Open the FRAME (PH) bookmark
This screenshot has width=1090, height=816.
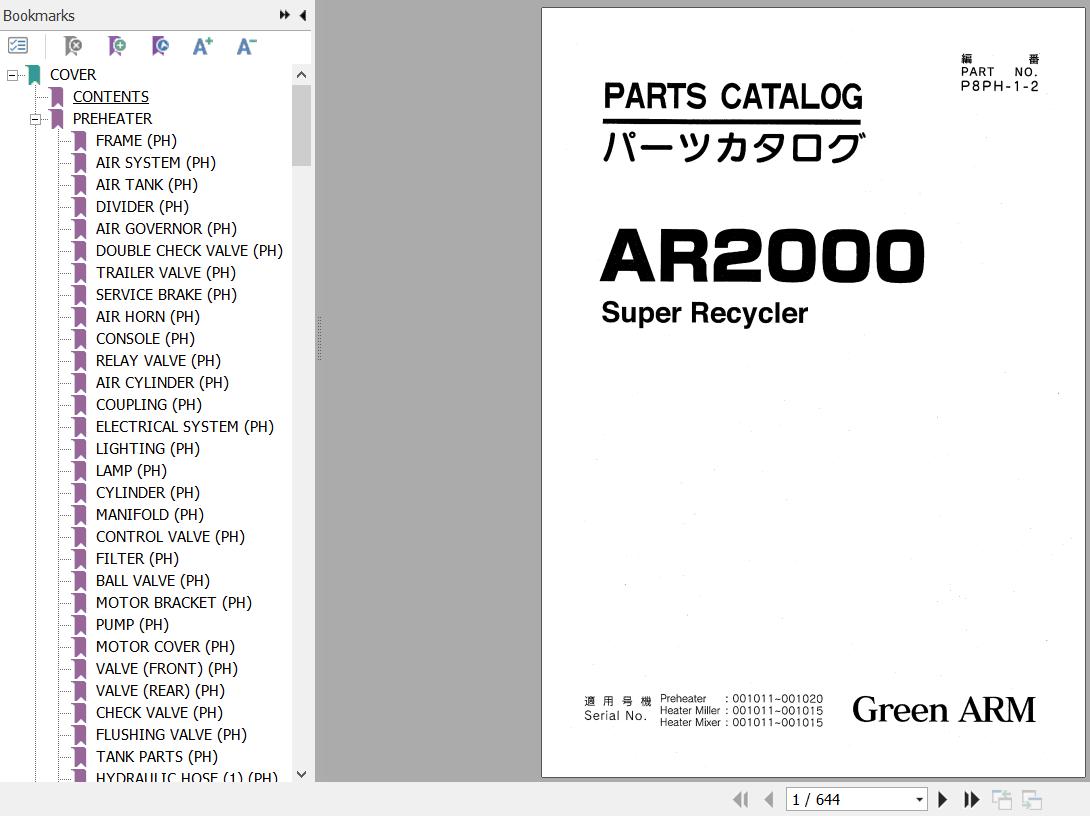pyautogui.click(x=136, y=140)
